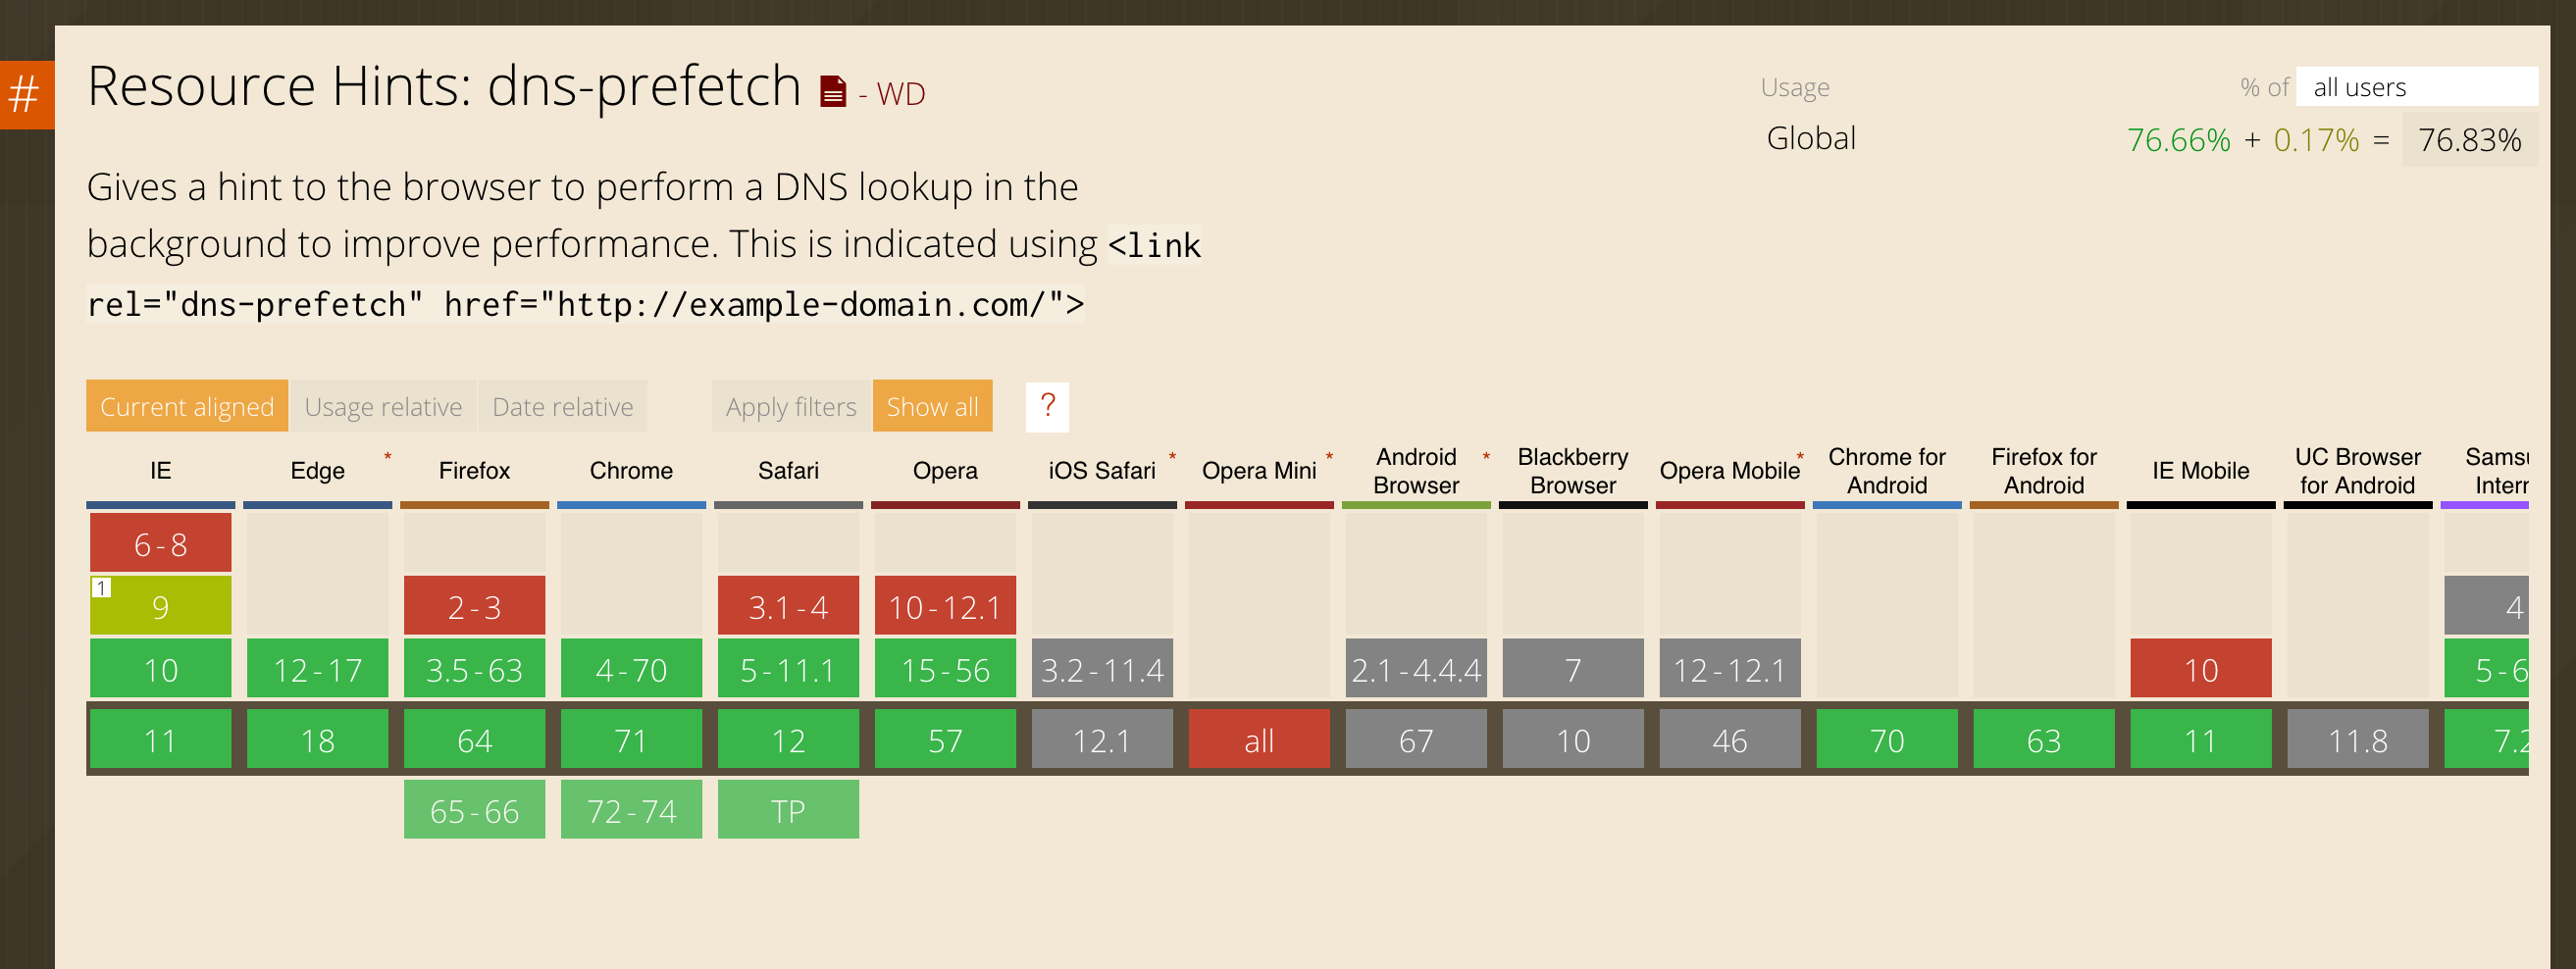This screenshot has height=969, width=2576.
Task: Select UC Browser version 11.8
Action: point(2359,739)
